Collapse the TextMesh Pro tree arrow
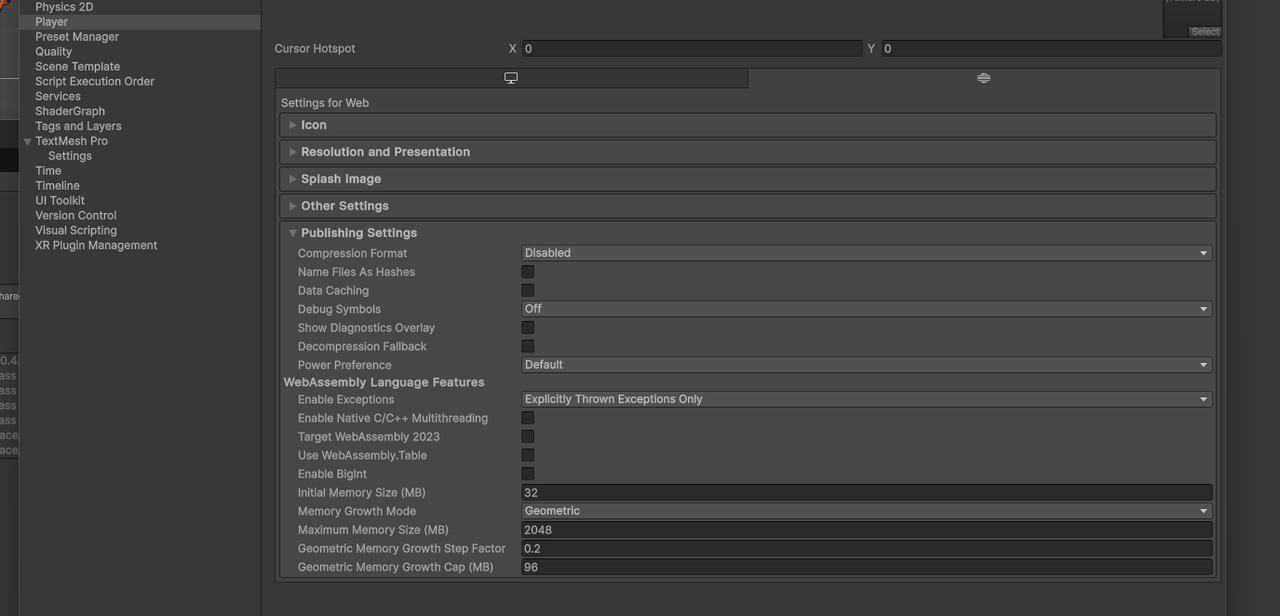The image size is (1280, 616). pyautogui.click(x=28, y=142)
